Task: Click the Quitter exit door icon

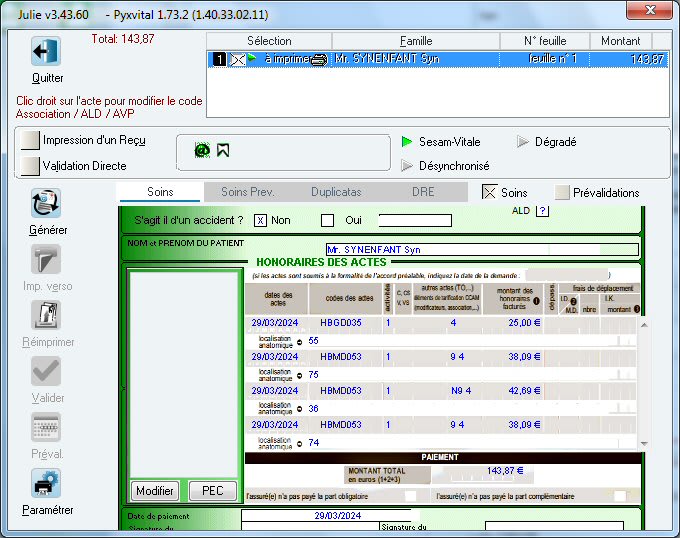Action: [x=46, y=51]
